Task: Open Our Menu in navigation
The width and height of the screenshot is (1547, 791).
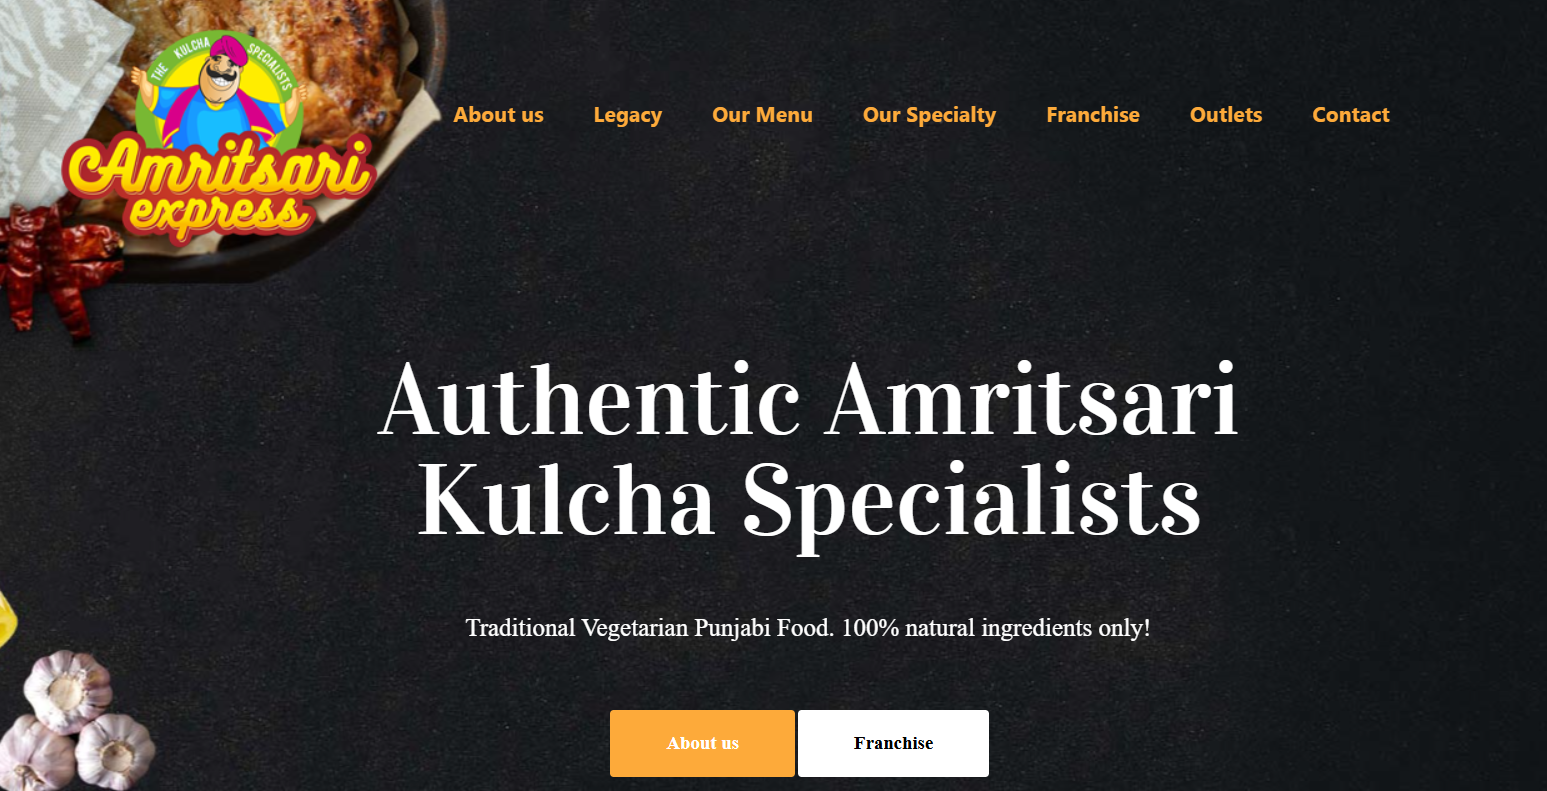Action: 762,115
